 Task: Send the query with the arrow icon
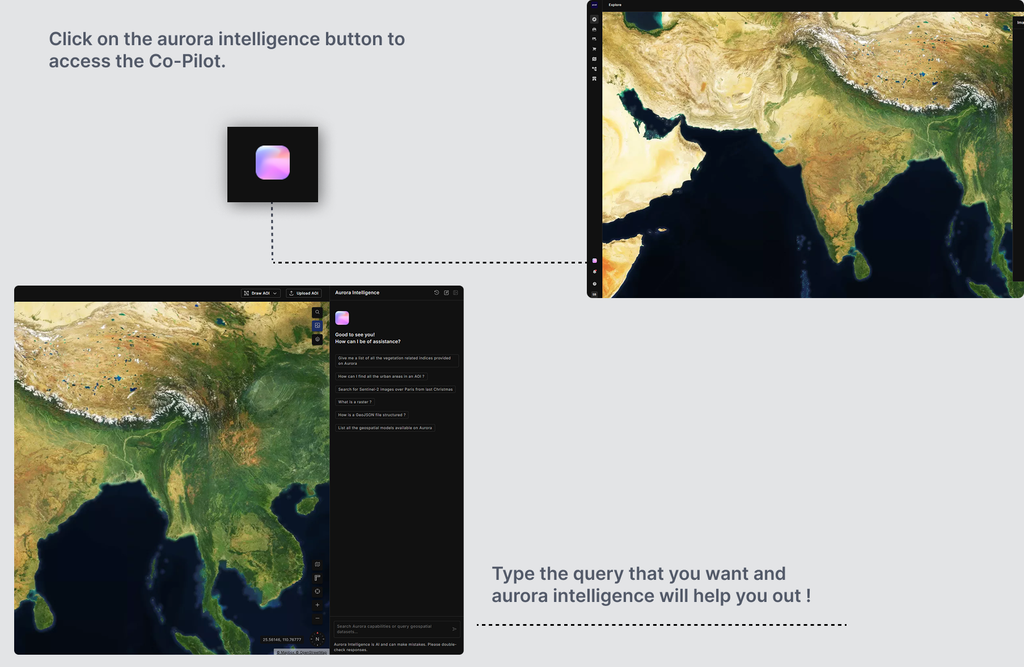455,629
